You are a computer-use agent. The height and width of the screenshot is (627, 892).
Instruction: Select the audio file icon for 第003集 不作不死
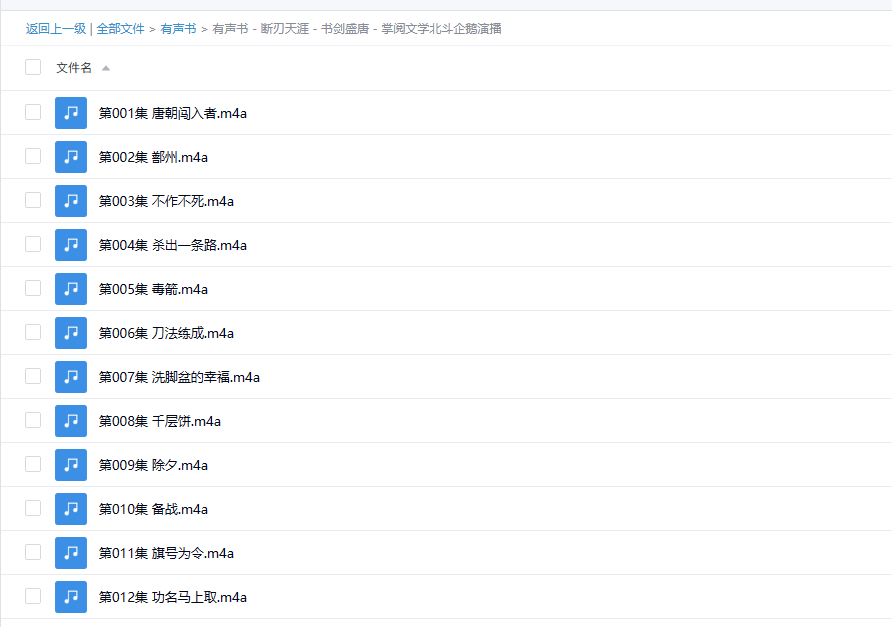point(70,200)
